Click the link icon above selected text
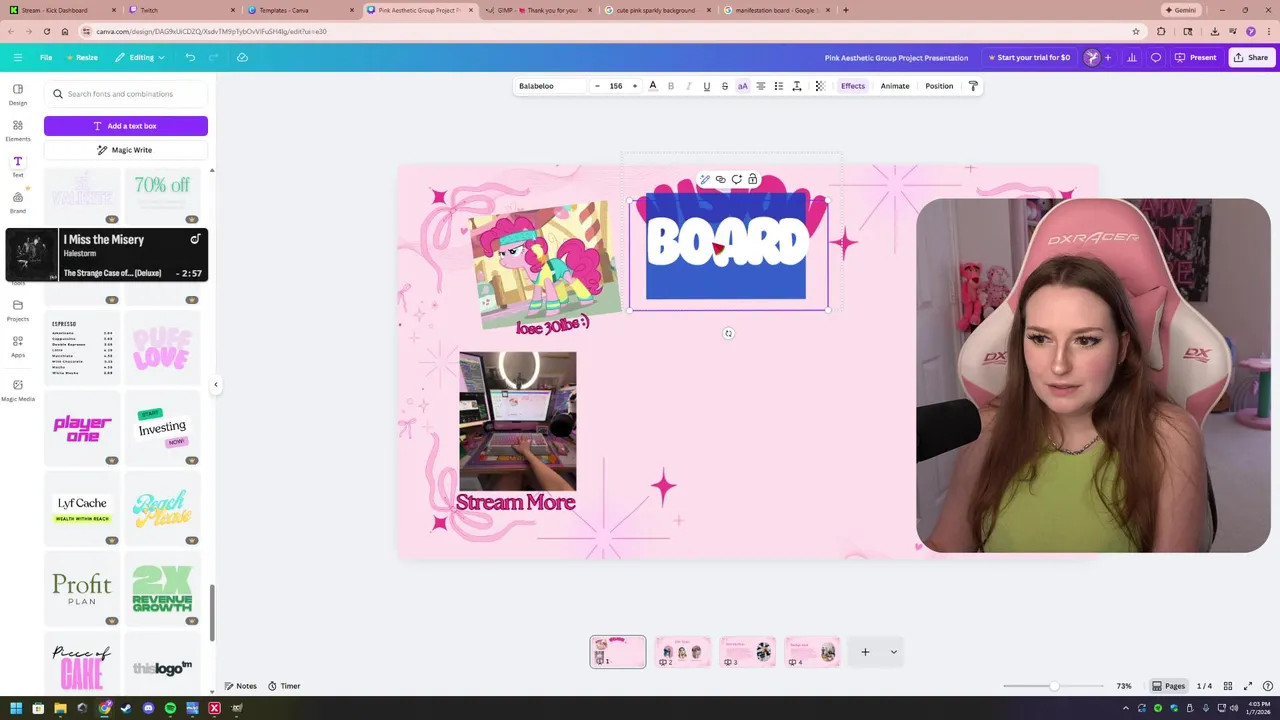Screen dimensions: 1280x720 (720, 180)
